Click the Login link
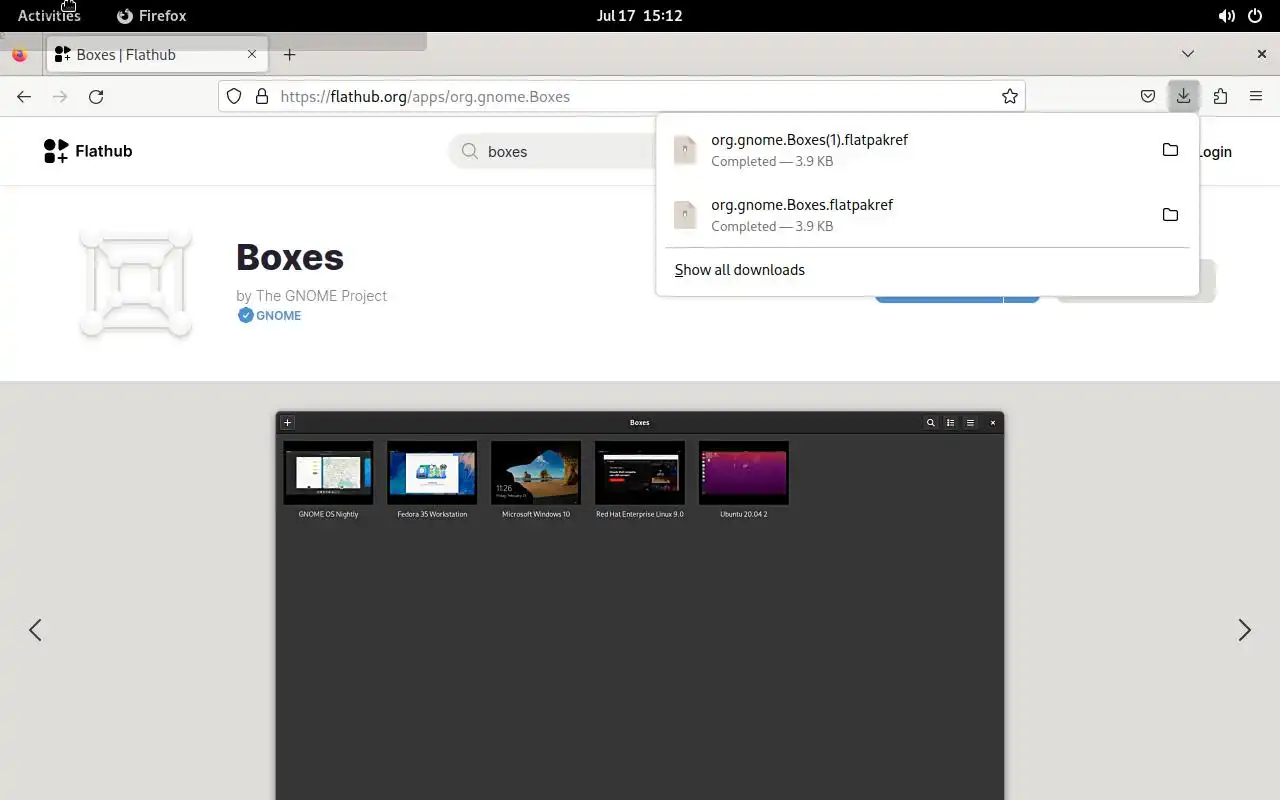 1215,152
